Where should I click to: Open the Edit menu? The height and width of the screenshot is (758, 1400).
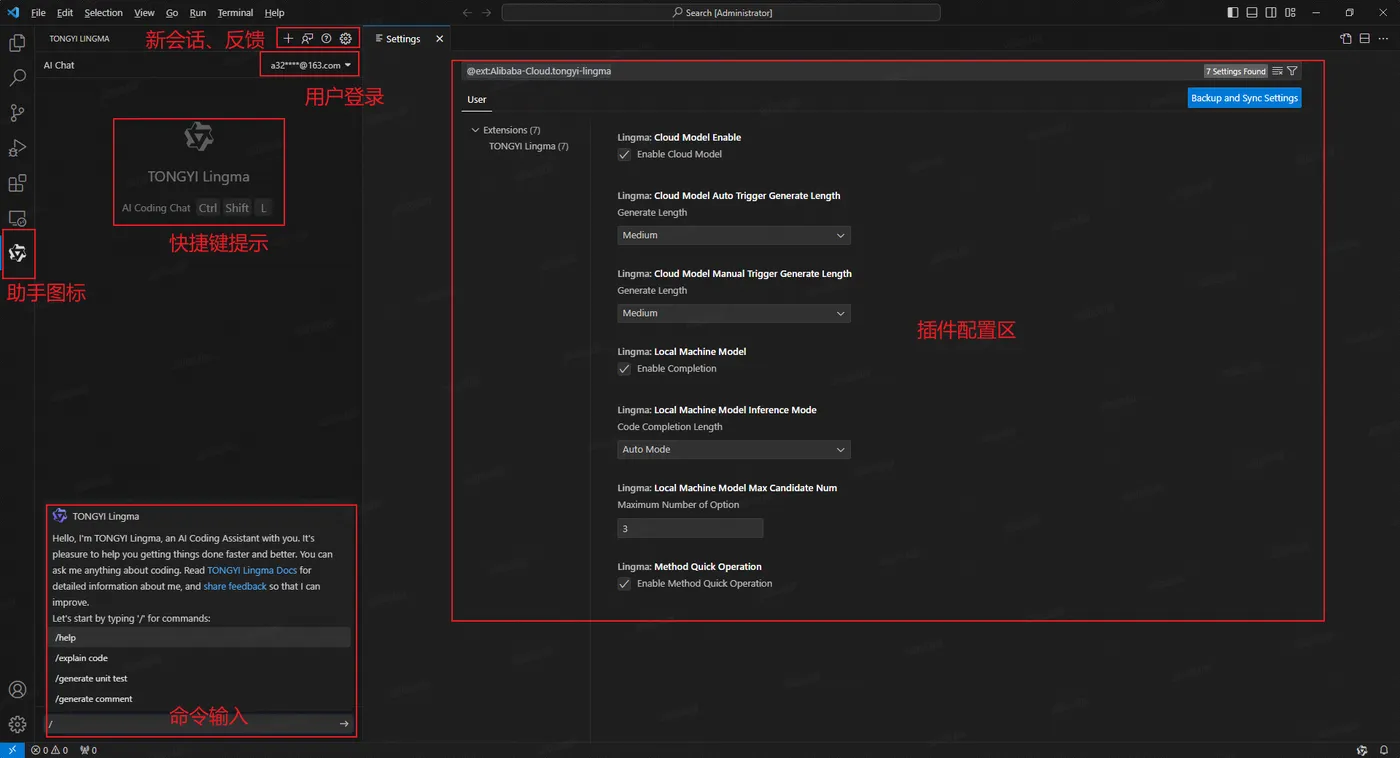(x=65, y=13)
